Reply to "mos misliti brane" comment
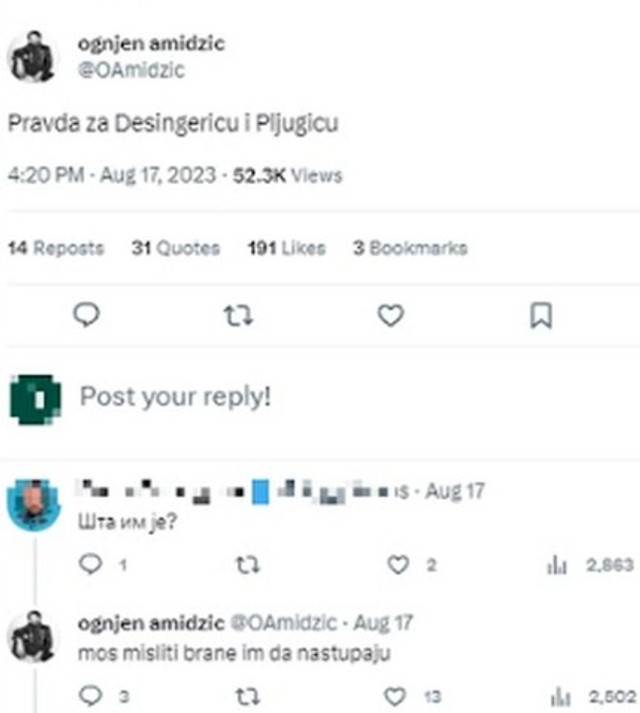The width and height of the screenshot is (640, 713). [x=90, y=696]
